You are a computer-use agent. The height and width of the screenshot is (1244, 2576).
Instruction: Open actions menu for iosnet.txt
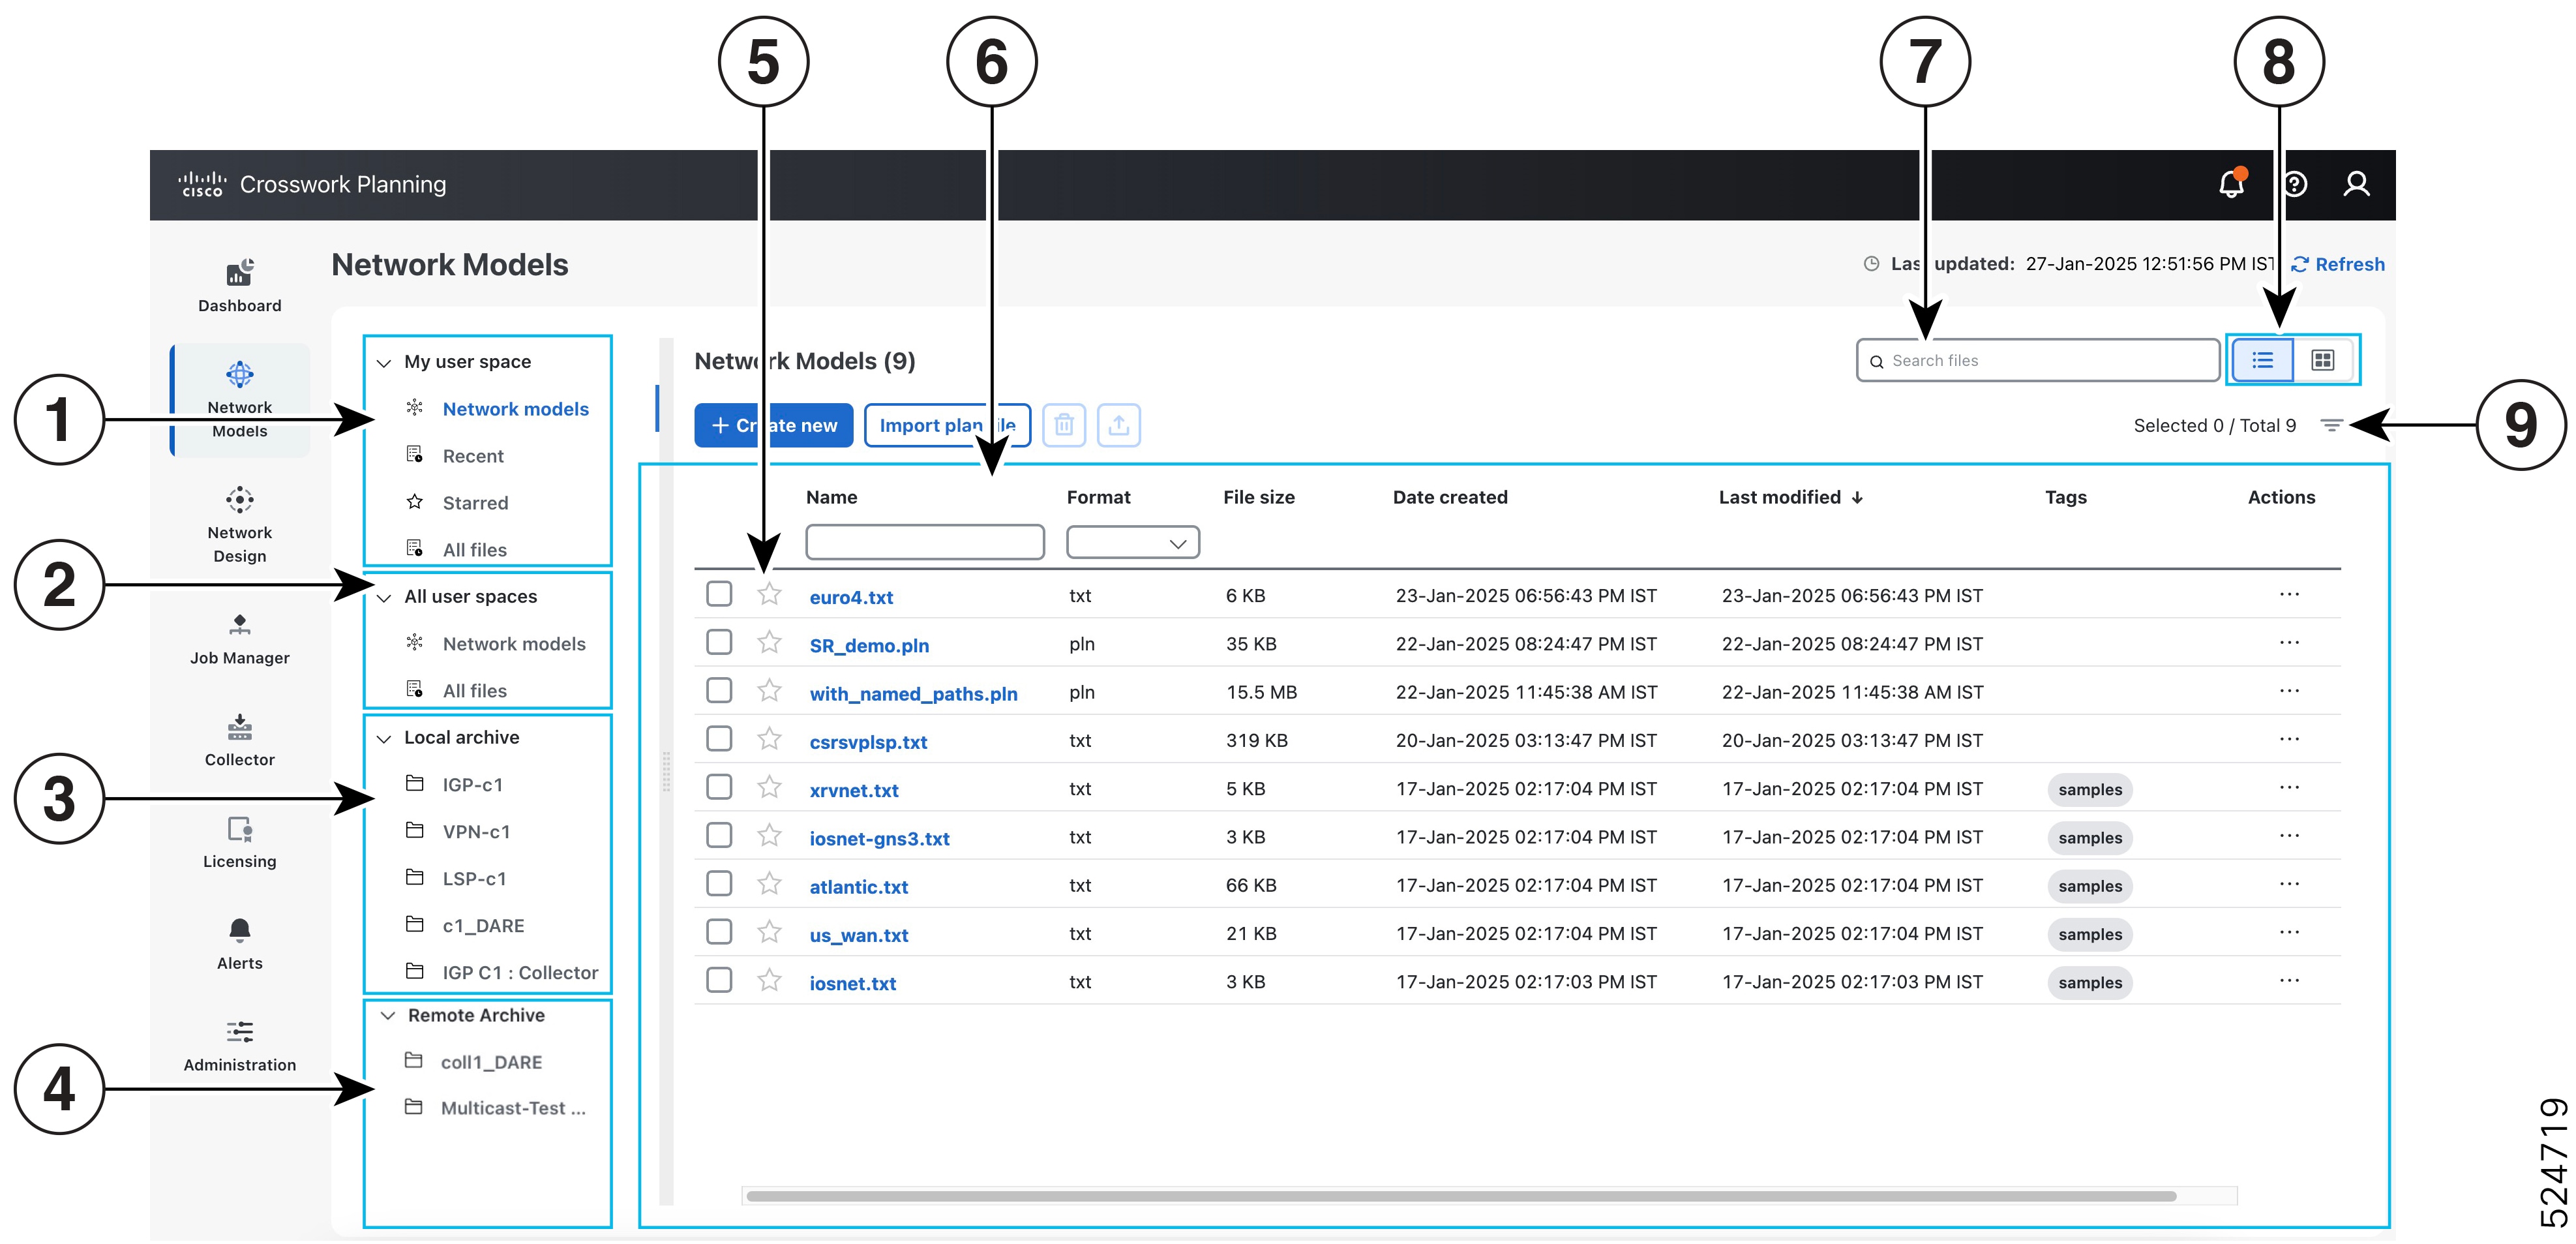click(x=2289, y=980)
